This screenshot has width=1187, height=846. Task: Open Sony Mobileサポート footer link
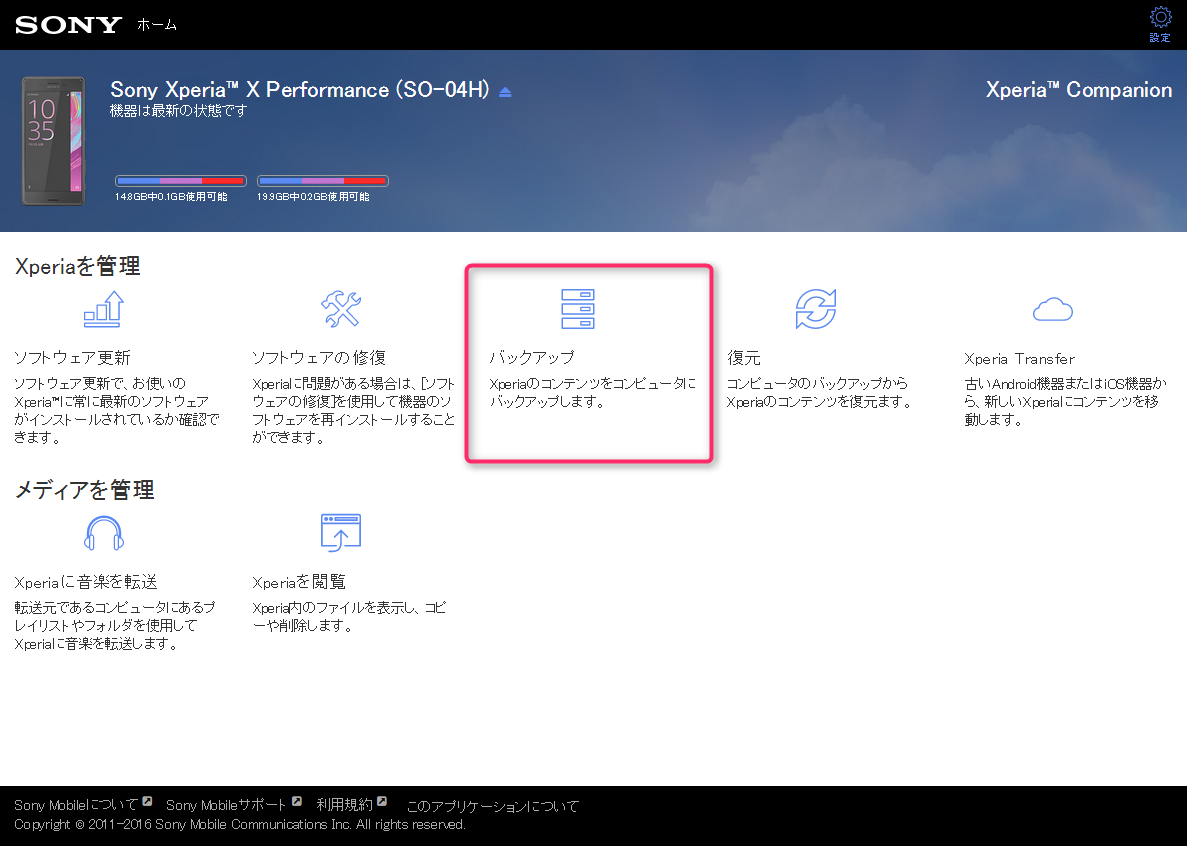[226, 805]
